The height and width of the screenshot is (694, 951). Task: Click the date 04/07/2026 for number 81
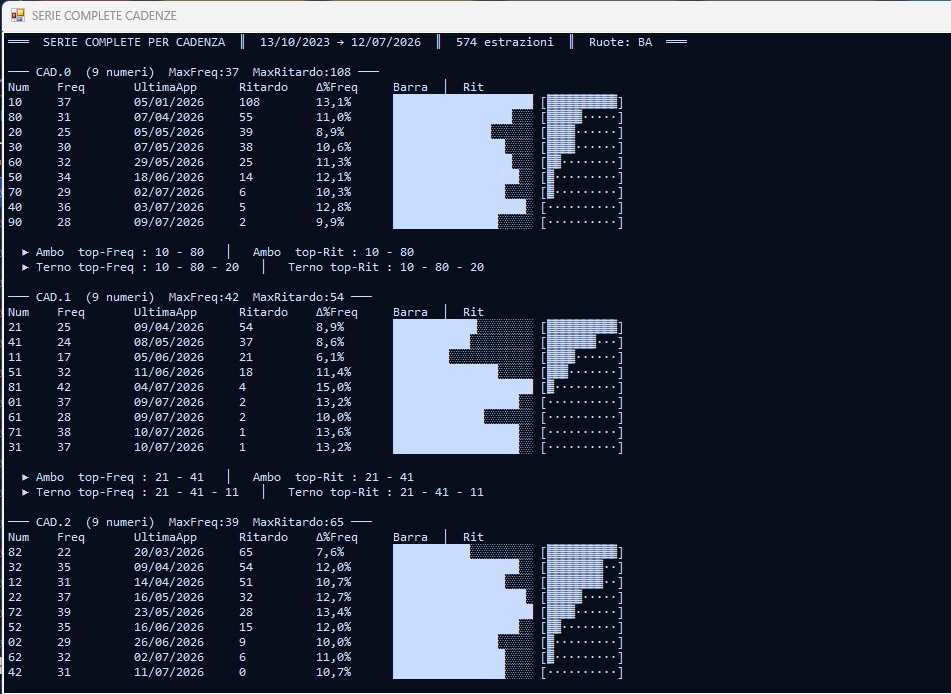point(169,387)
